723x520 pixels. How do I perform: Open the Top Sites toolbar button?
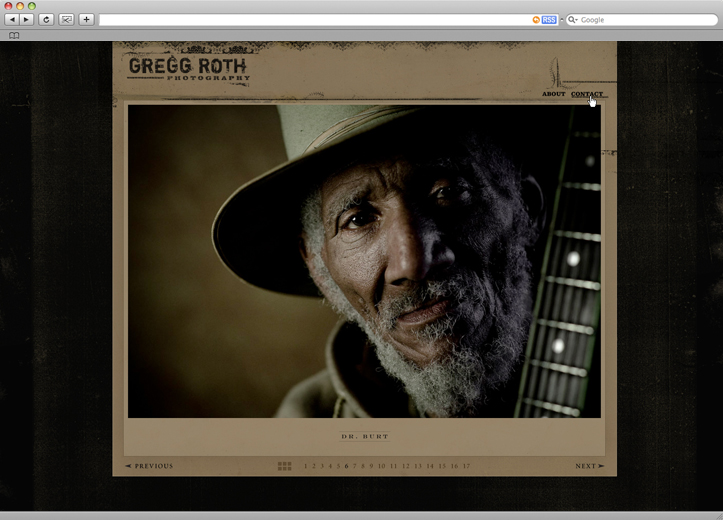pyautogui.click(x=66, y=19)
